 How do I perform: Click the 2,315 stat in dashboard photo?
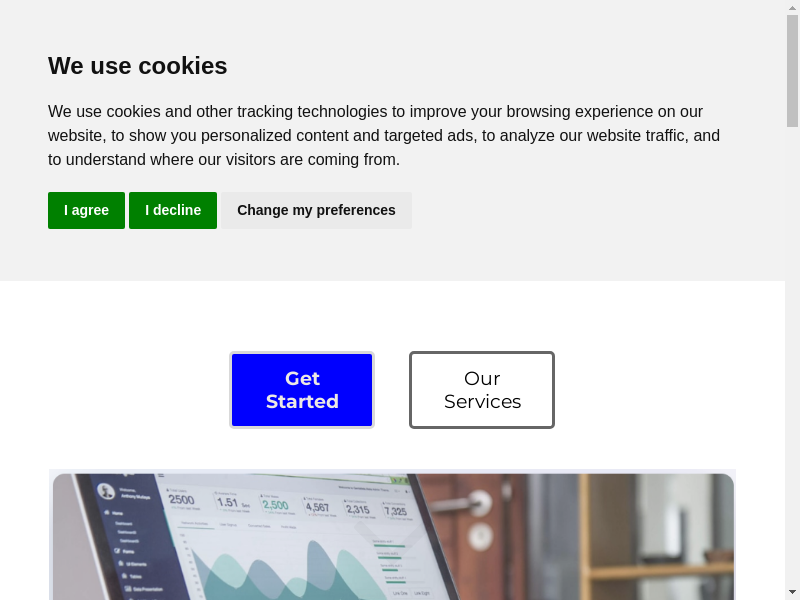pyautogui.click(x=358, y=509)
